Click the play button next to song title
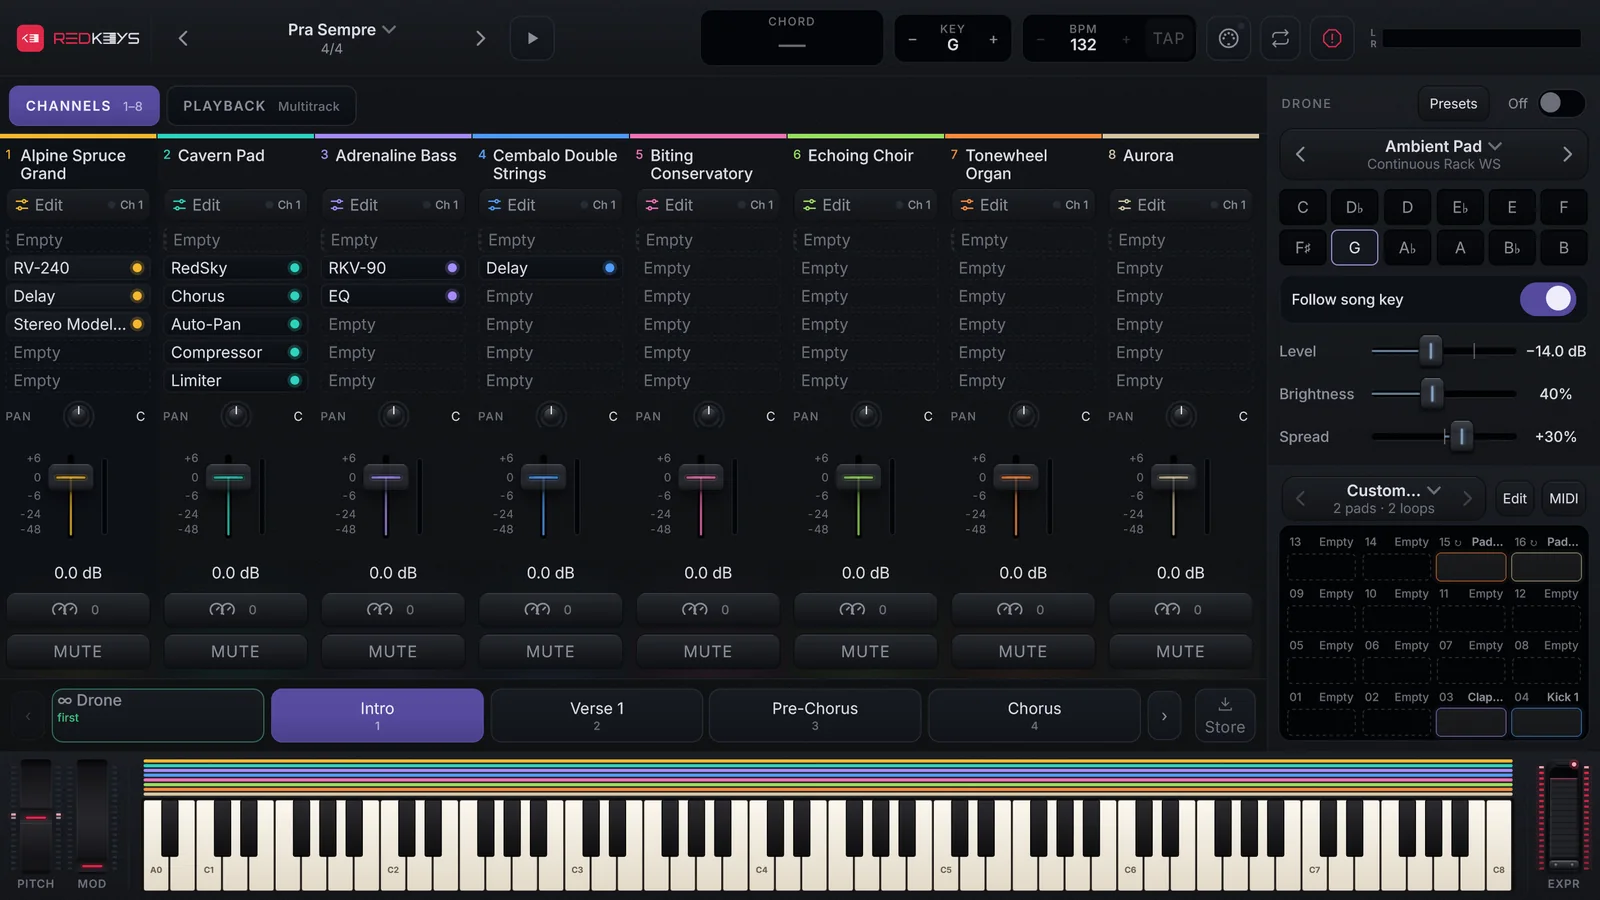 [x=532, y=38]
